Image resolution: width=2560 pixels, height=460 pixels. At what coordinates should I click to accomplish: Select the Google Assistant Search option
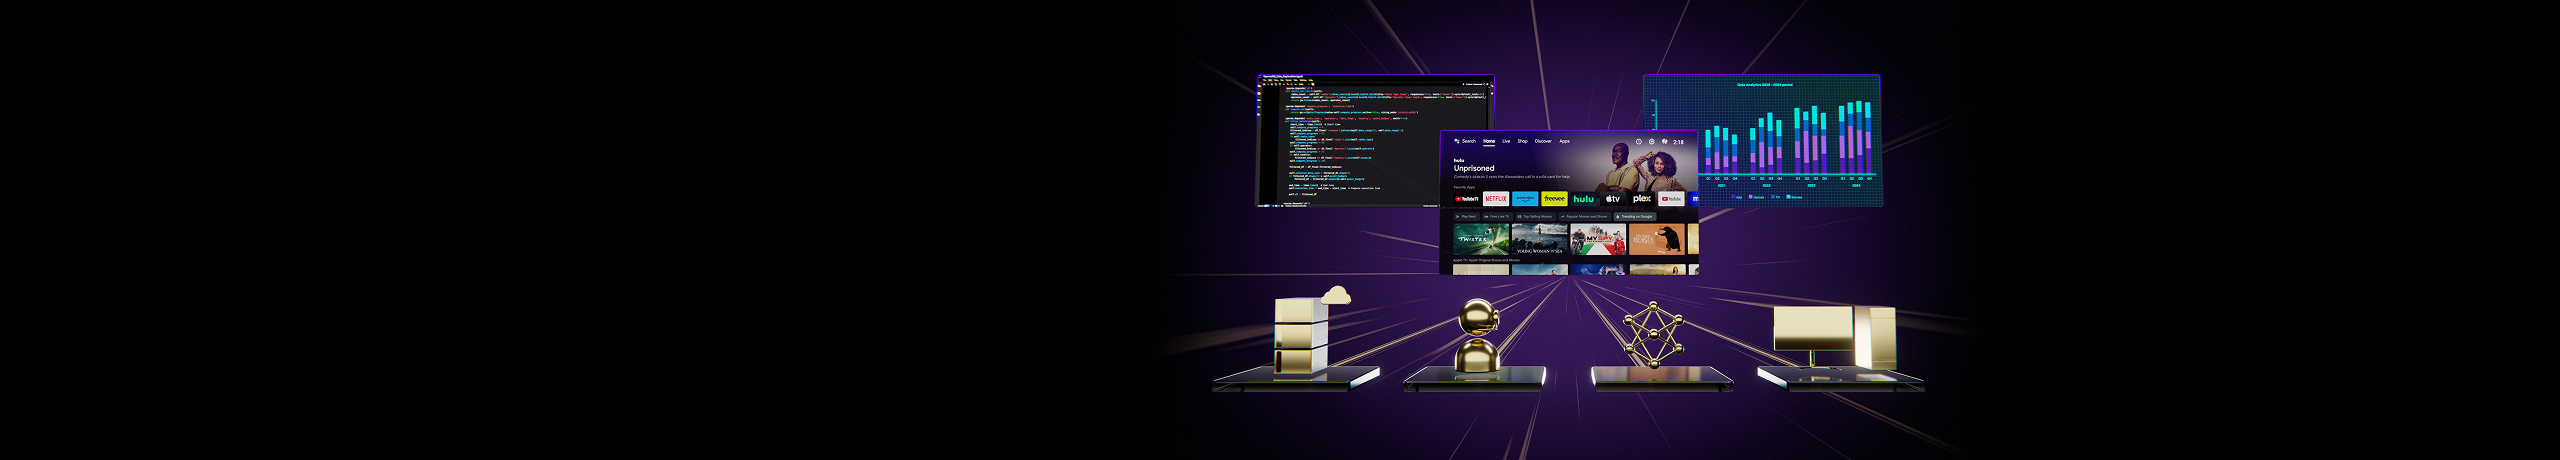(1465, 141)
